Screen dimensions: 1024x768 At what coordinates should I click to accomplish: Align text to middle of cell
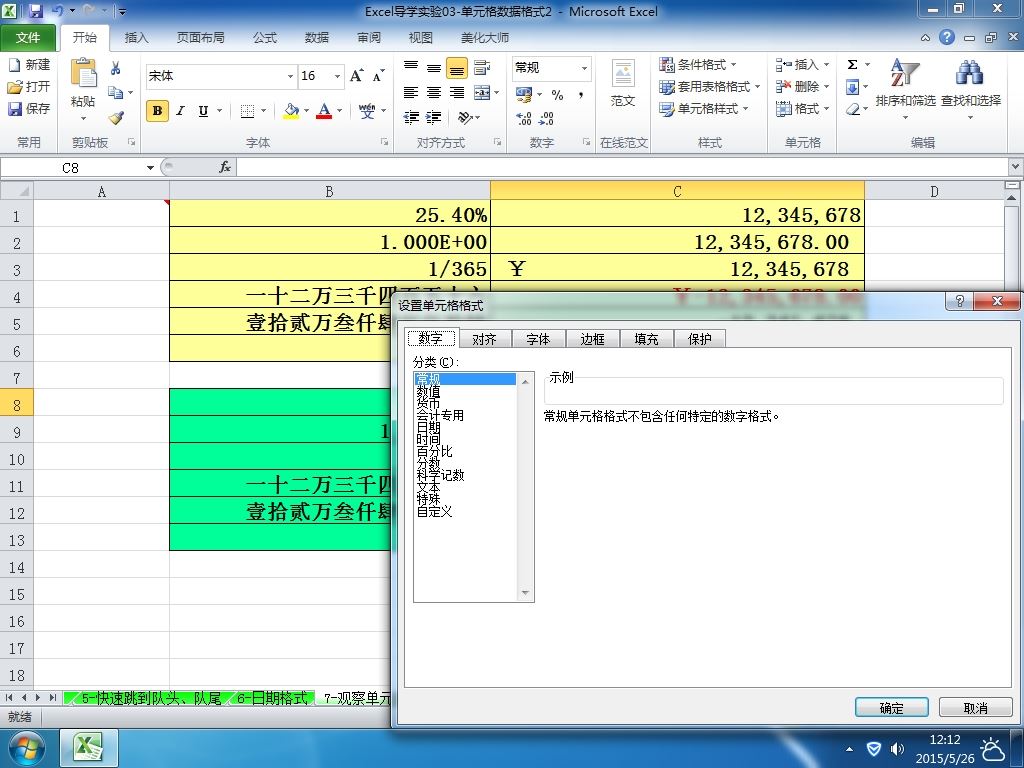[x=434, y=67]
